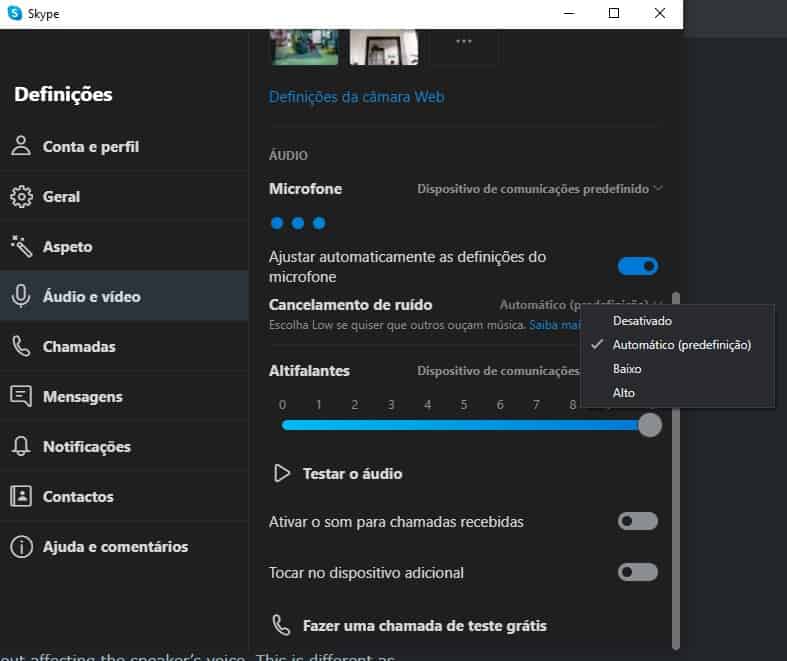This screenshot has width=787, height=661.
Task: Click the Cancelamento de ruído label
Action: (350, 305)
